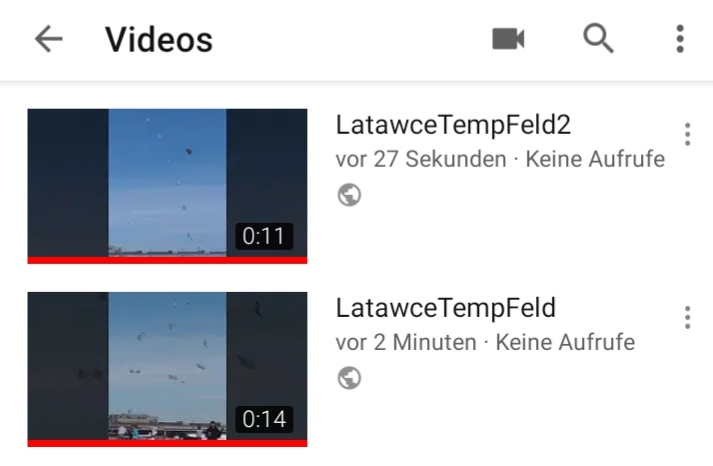This screenshot has width=713, height=466.
Task: Click the 0:11 duration badge
Action: pos(264,236)
